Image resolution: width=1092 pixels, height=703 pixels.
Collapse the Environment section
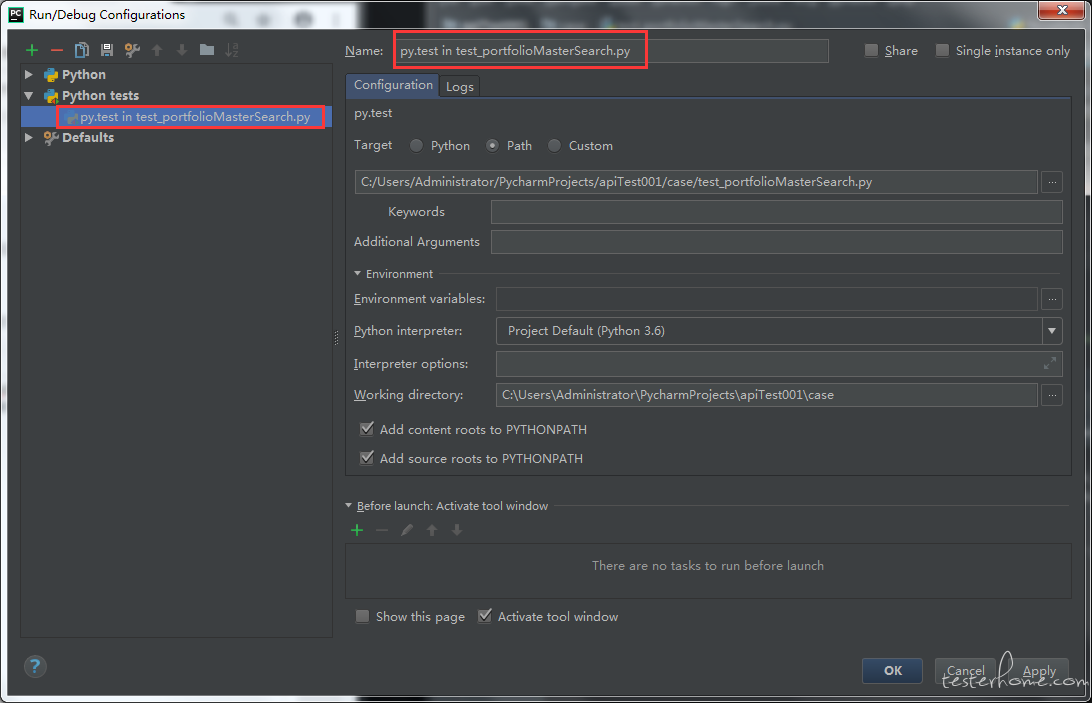[x=357, y=274]
